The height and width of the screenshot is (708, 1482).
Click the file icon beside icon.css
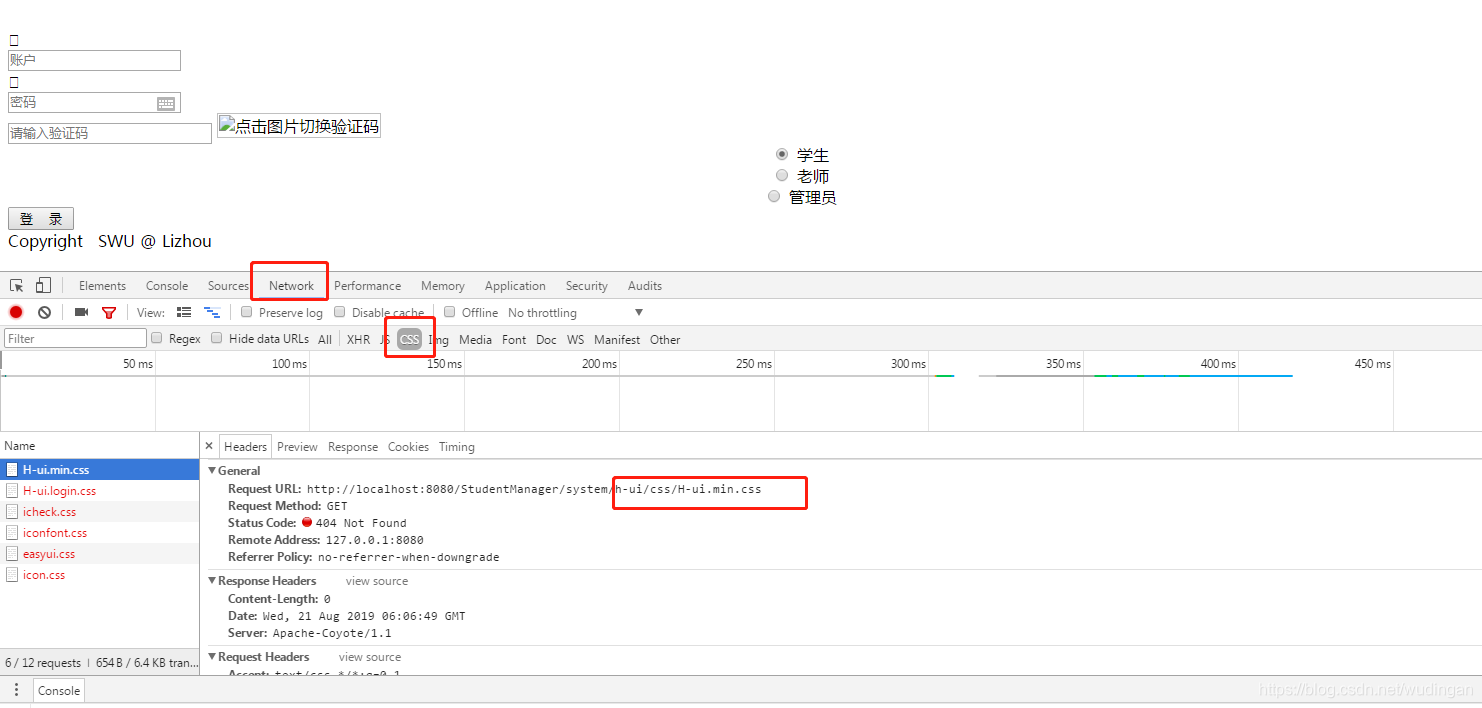click(12, 575)
